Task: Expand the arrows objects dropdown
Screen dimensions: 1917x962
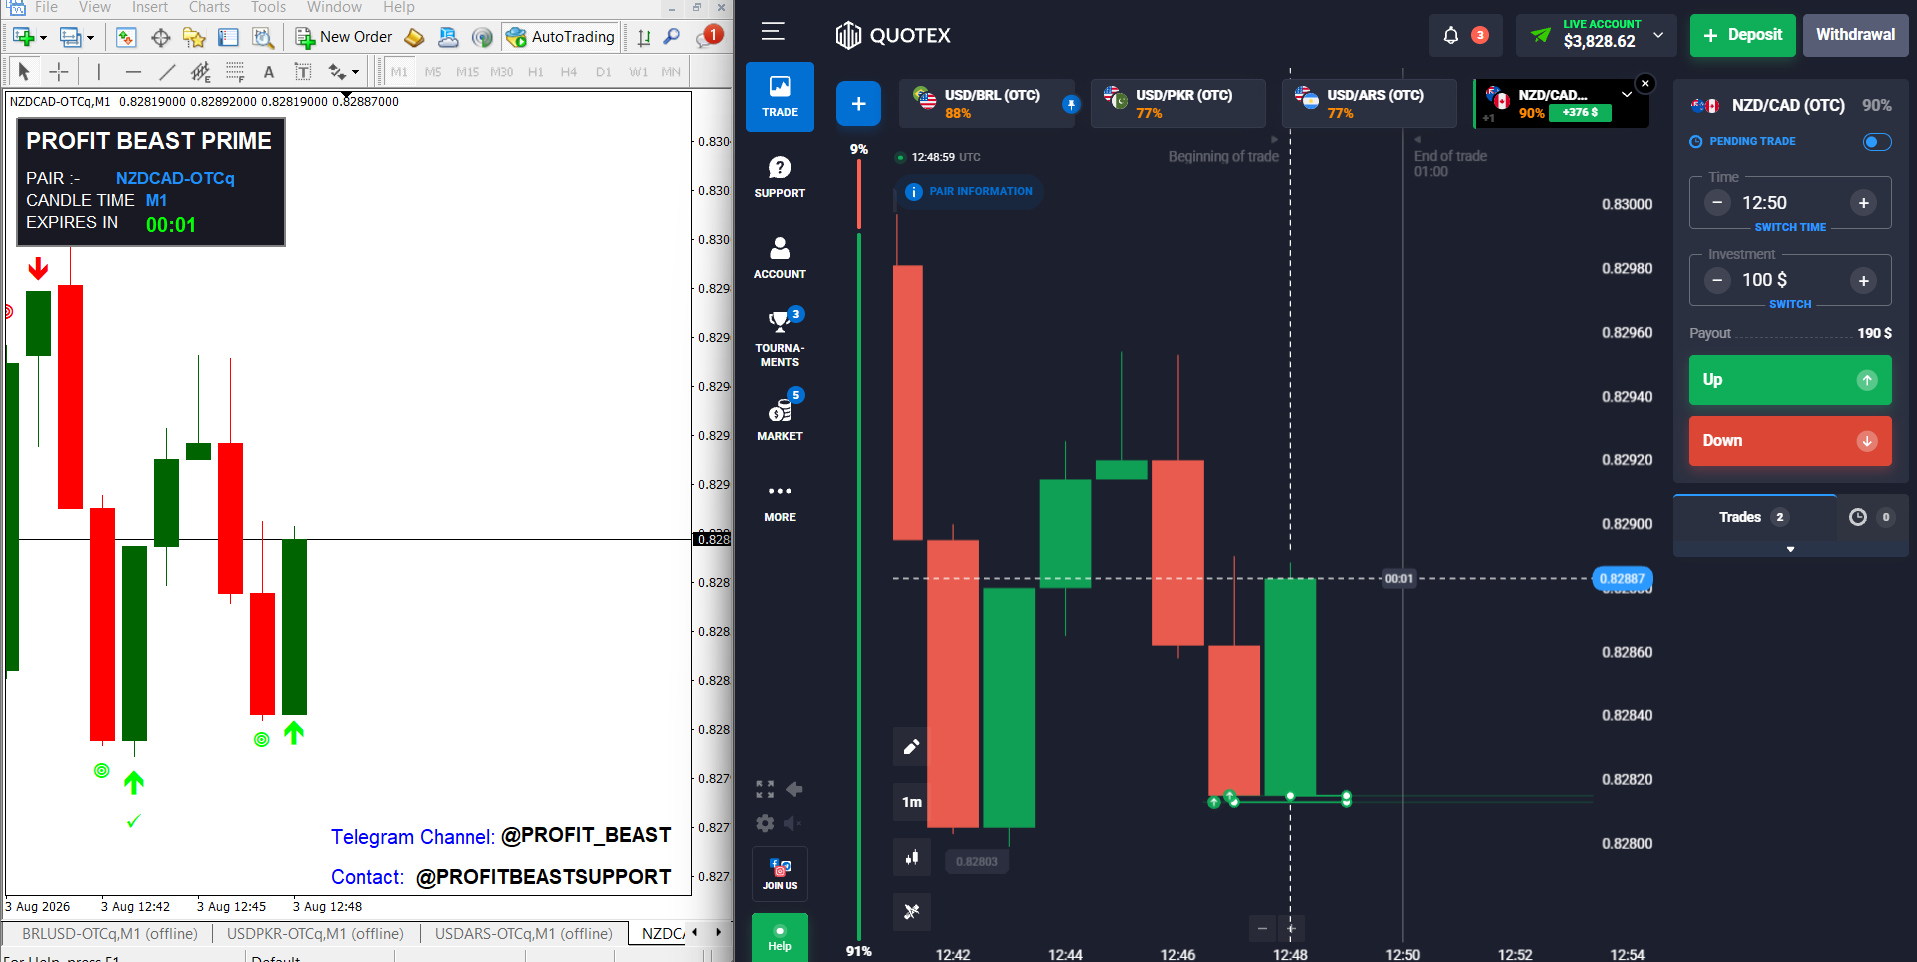Action: (x=355, y=72)
